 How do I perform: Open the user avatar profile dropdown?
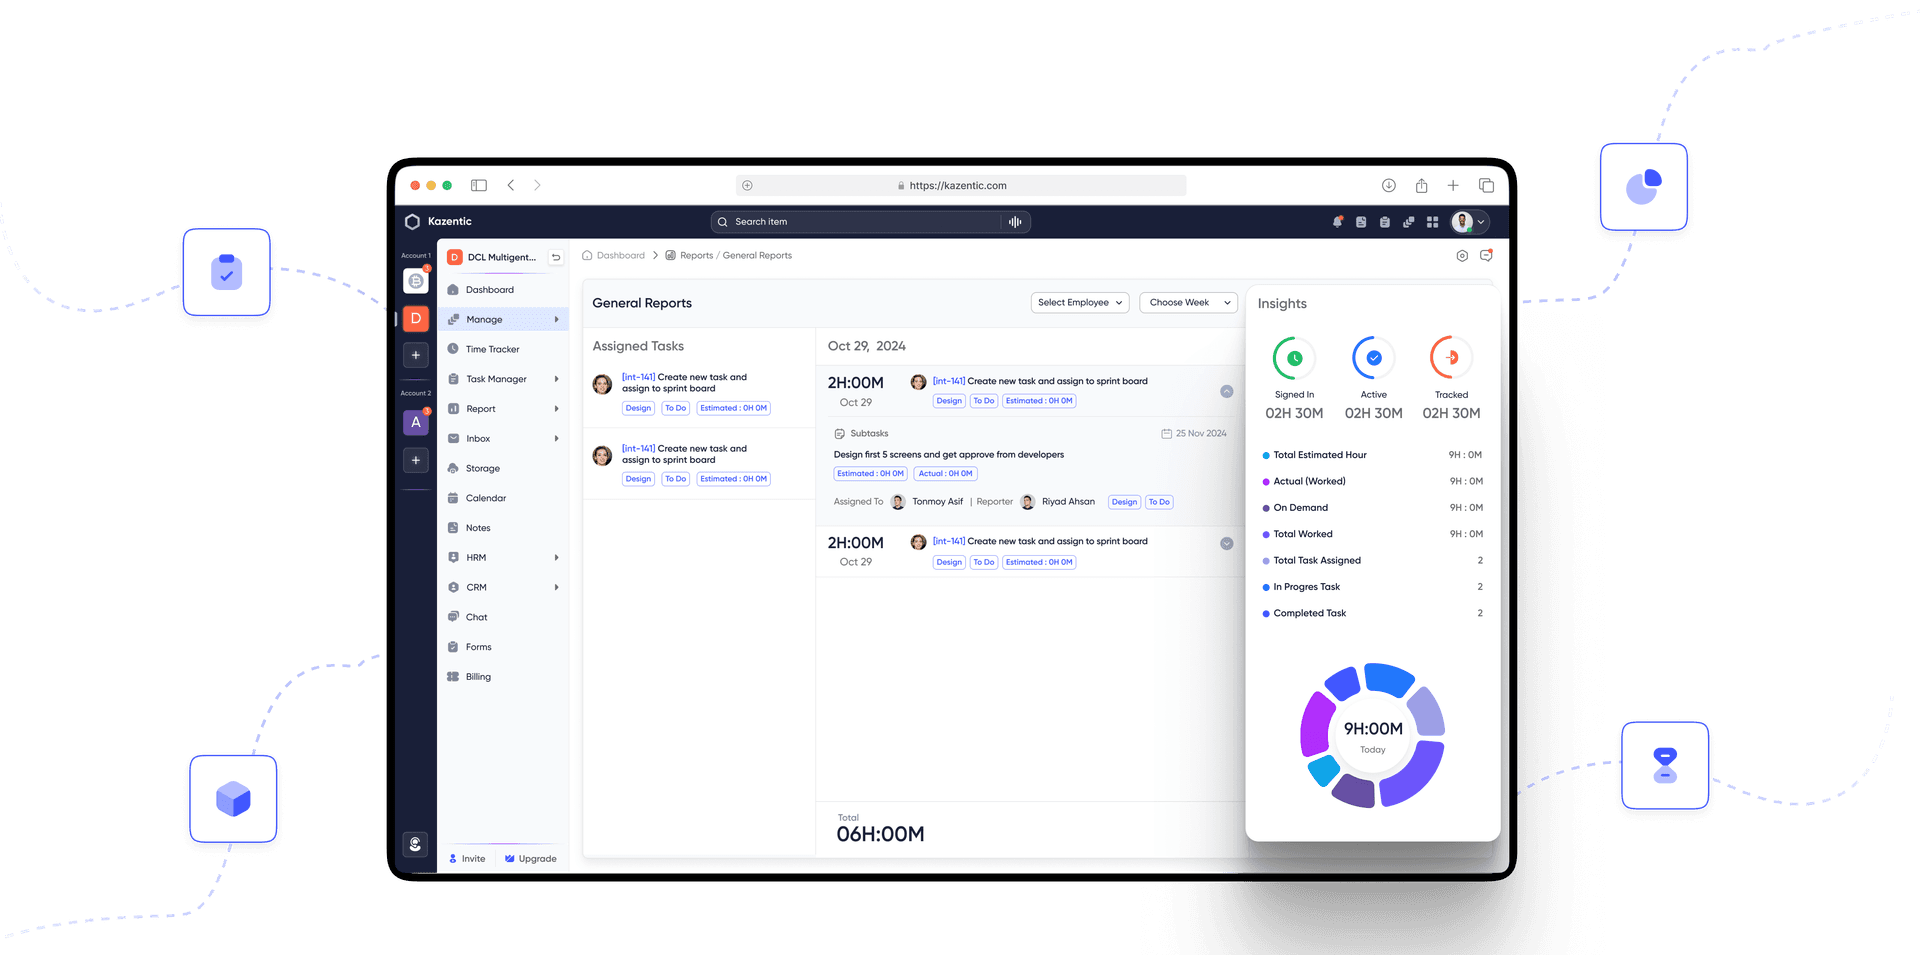[x=1470, y=222]
